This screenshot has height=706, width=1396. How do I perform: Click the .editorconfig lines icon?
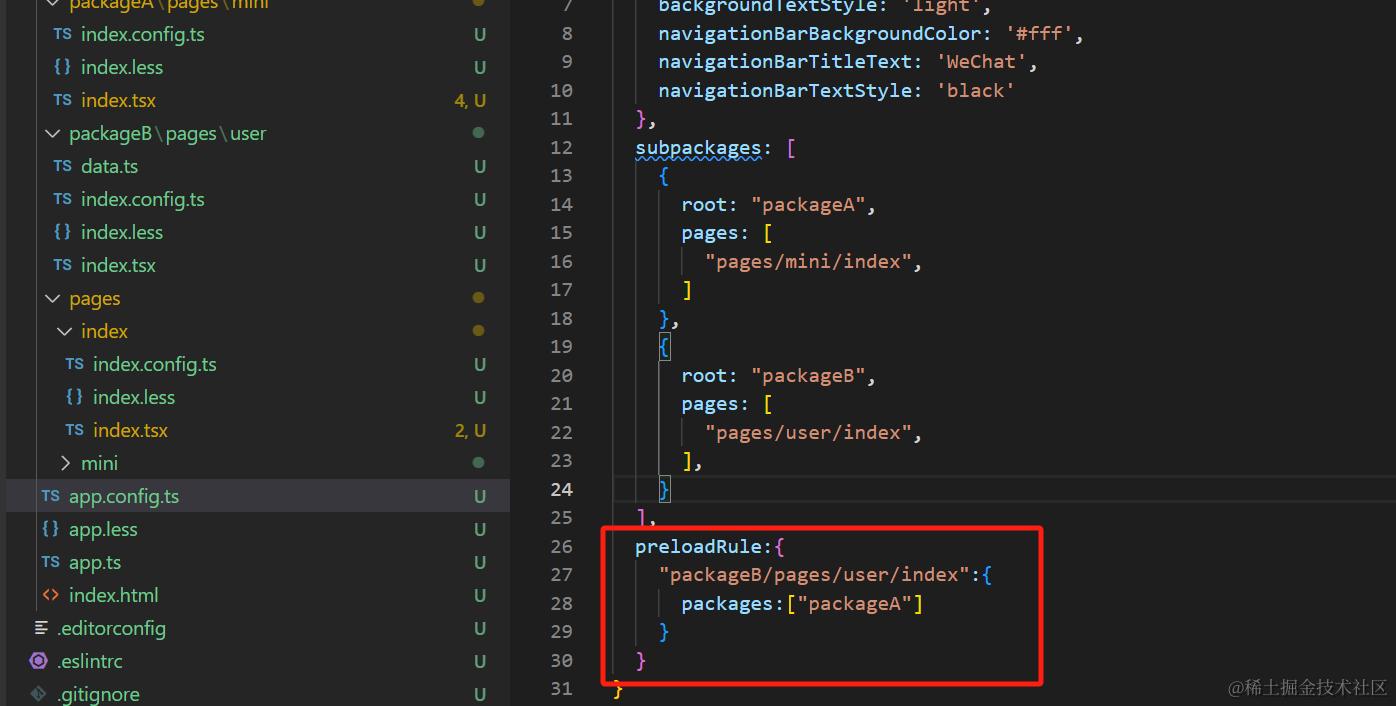pyautogui.click(x=41, y=628)
